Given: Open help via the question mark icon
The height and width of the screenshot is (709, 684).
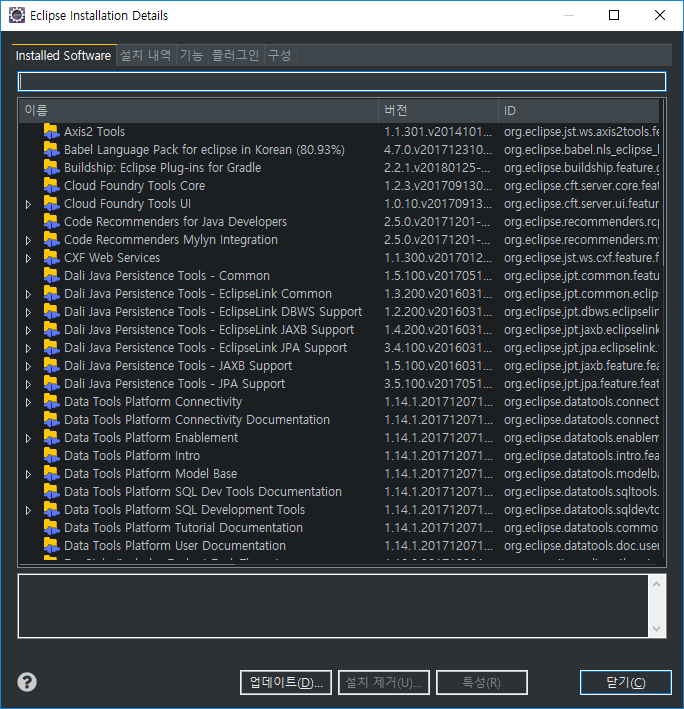Looking at the screenshot, I should 27,682.
